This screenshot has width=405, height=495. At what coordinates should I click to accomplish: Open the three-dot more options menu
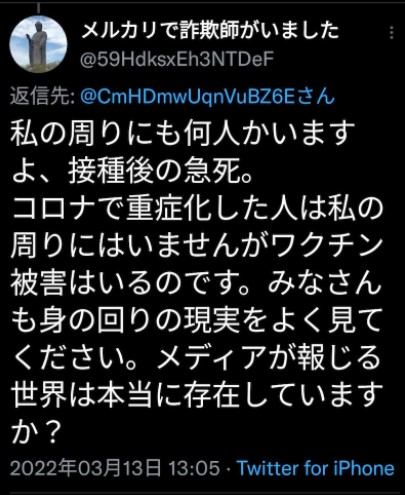click(x=392, y=33)
